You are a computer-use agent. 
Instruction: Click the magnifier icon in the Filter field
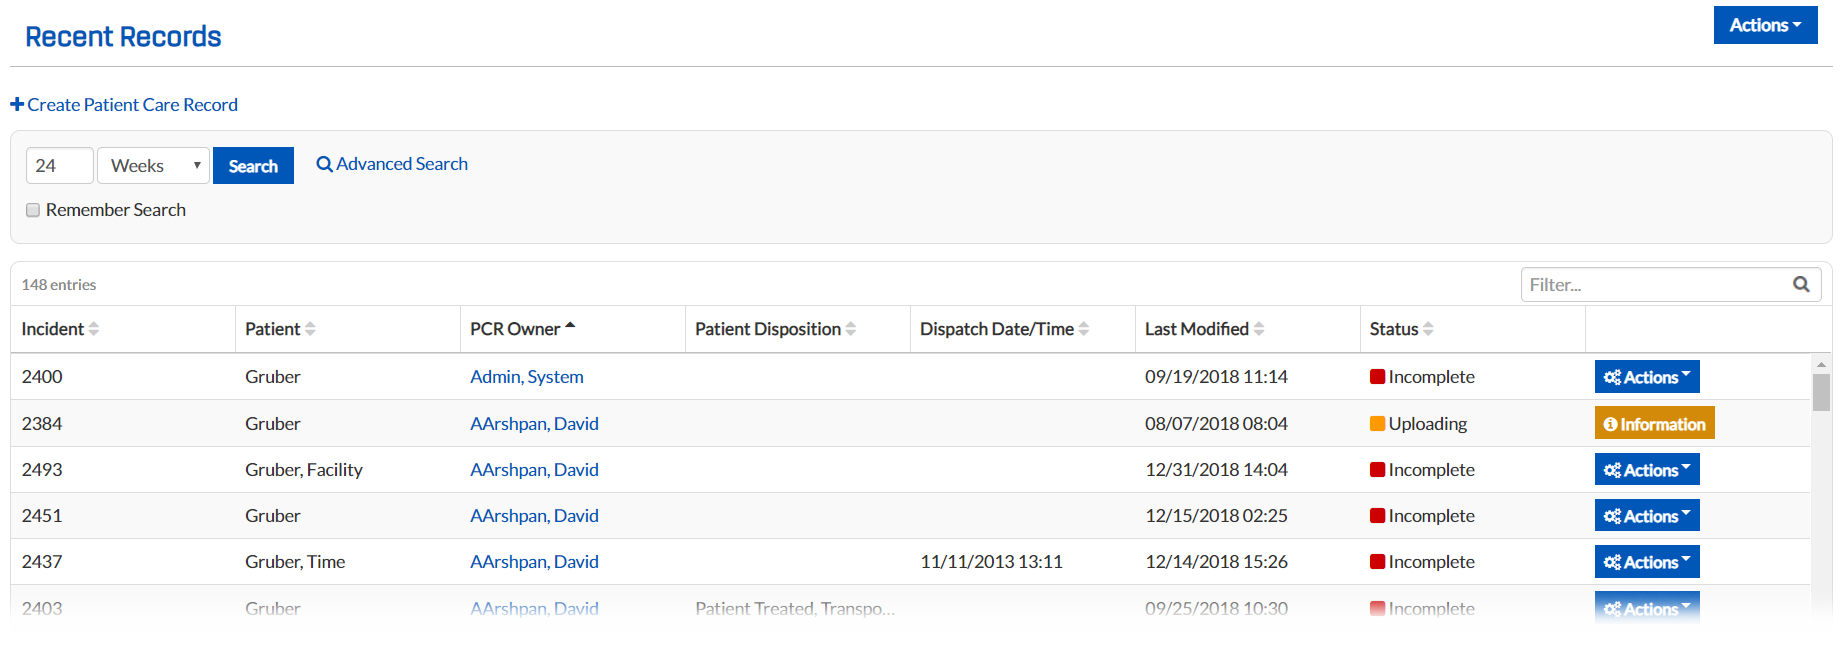pyautogui.click(x=1800, y=284)
